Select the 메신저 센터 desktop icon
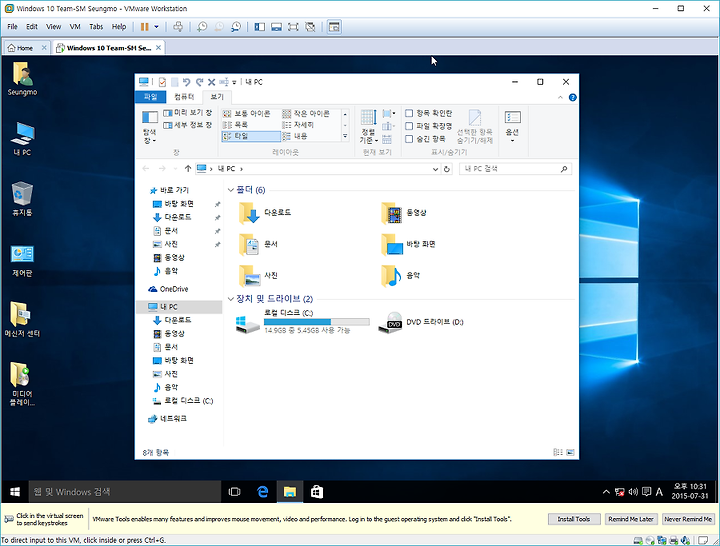Image resolution: width=720 pixels, height=546 pixels. pyautogui.click(x=22, y=320)
